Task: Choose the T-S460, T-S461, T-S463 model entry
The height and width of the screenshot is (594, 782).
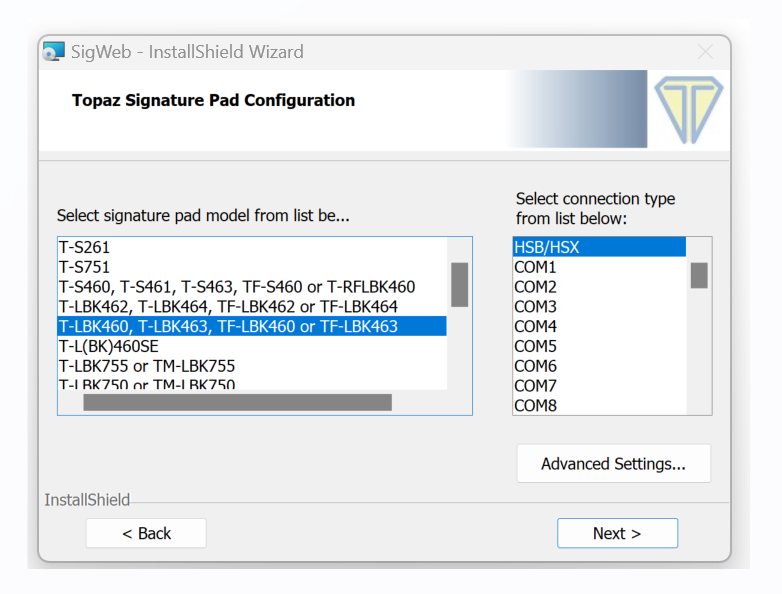Action: pos(236,287)
